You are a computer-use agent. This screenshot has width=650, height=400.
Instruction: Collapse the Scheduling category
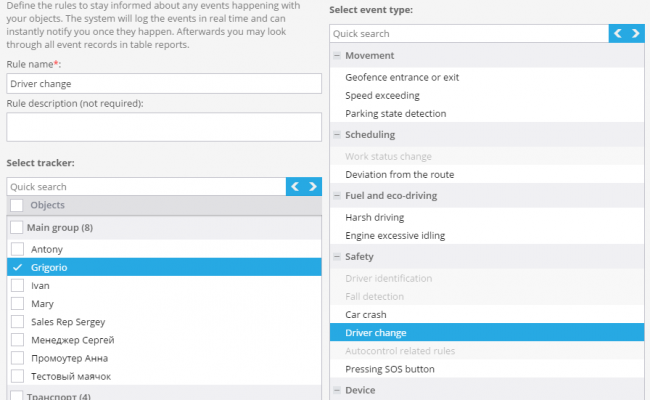(x=337, y=135)
